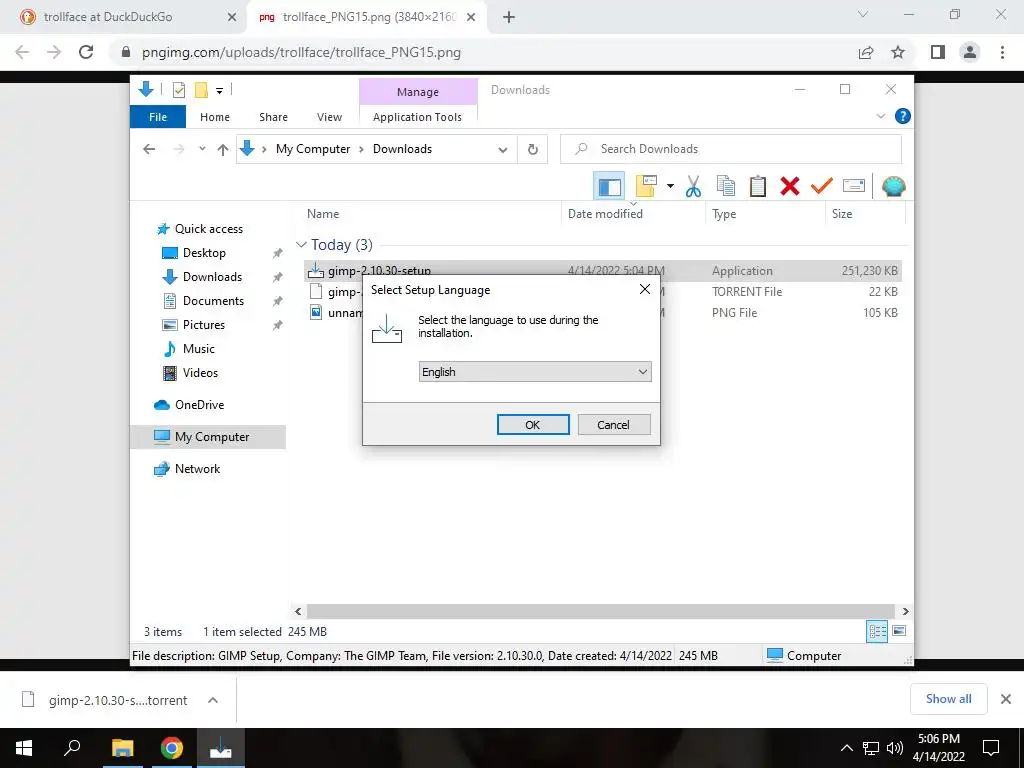Select Downloads in the navigation pane
Viewport: 1024px width, 768px height.
point(212,277)
